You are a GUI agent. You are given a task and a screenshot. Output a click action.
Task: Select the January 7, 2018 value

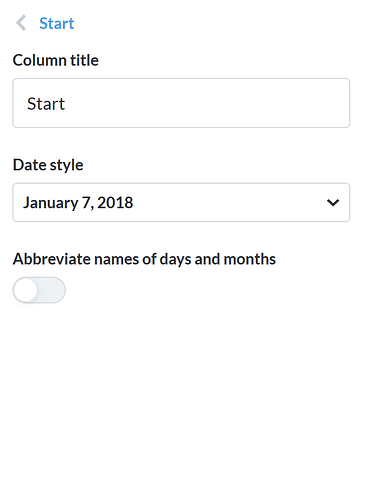pos(78,203)
